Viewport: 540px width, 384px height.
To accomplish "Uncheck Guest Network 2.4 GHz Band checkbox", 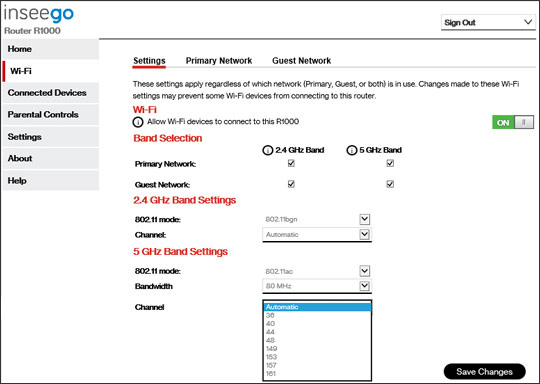I will coord(291,184).
